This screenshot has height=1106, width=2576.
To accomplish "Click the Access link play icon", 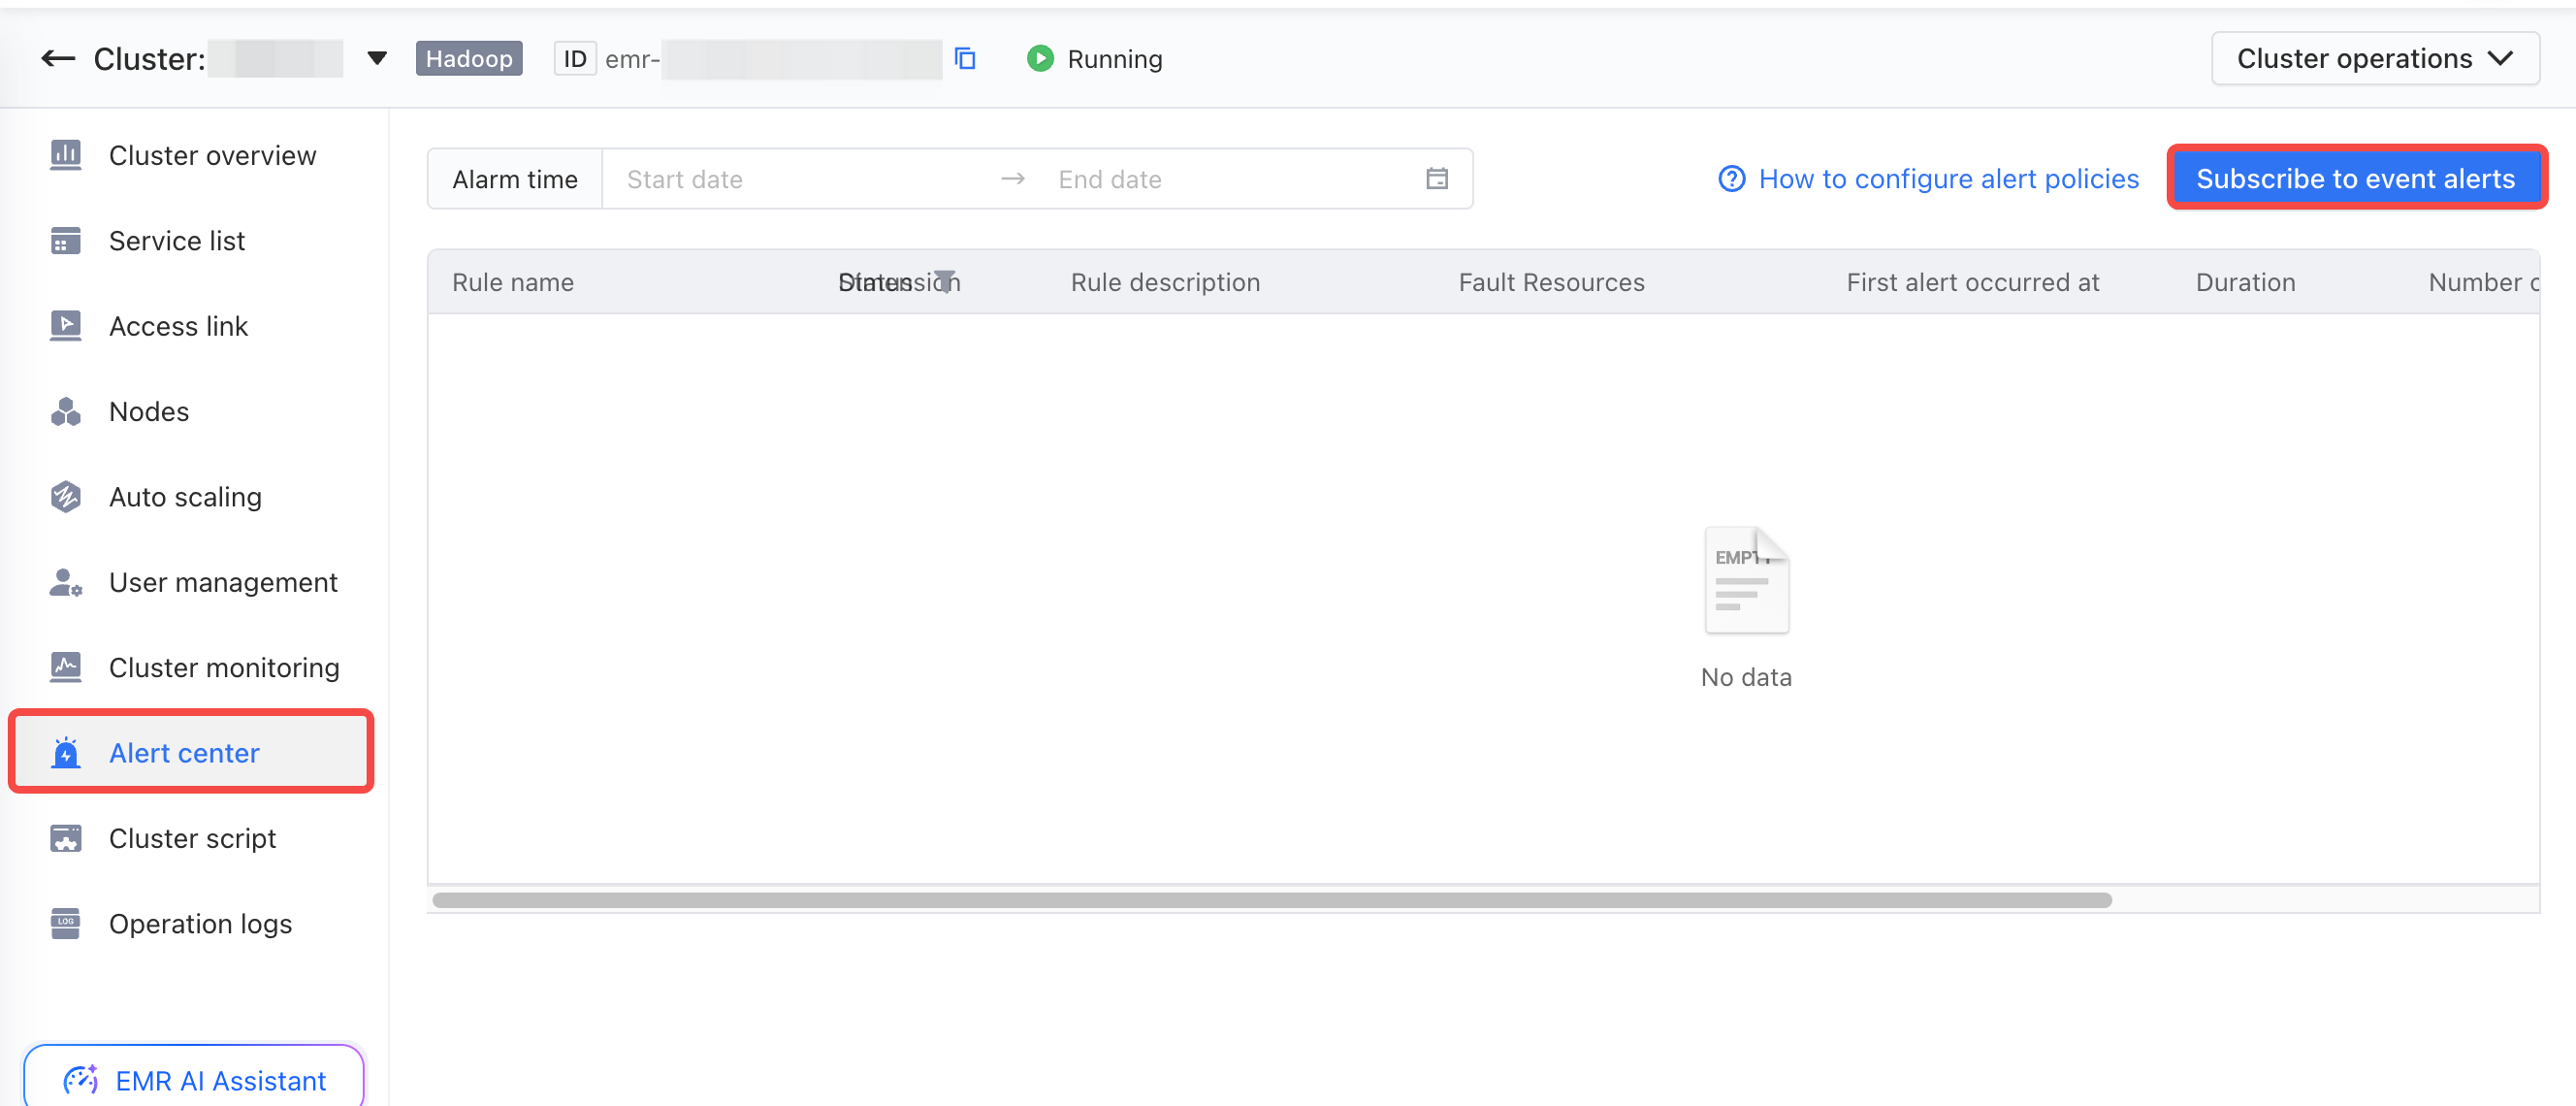I will (x=66, y=326).
